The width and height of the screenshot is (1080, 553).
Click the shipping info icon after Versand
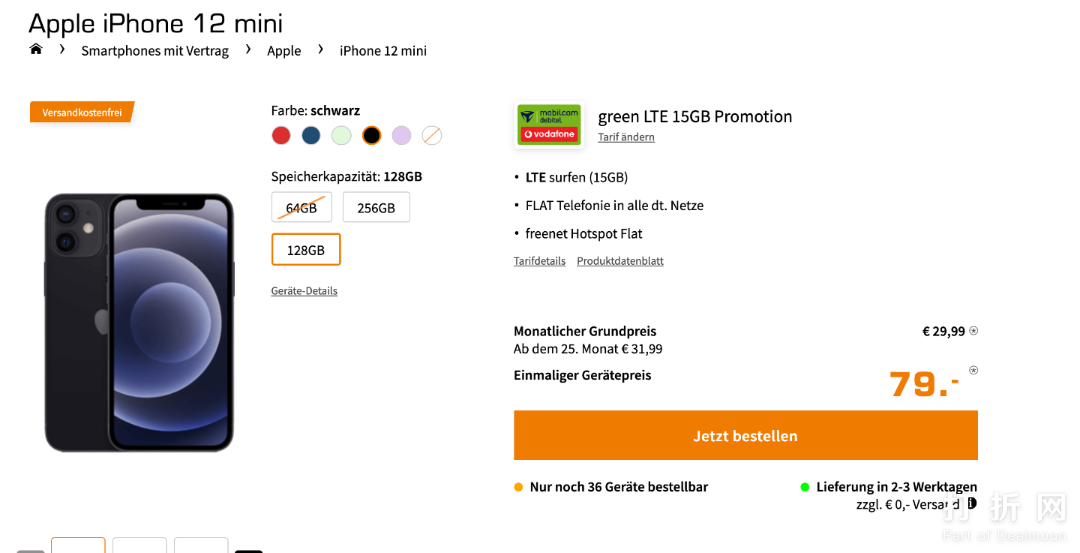click(x=971, y=504)
